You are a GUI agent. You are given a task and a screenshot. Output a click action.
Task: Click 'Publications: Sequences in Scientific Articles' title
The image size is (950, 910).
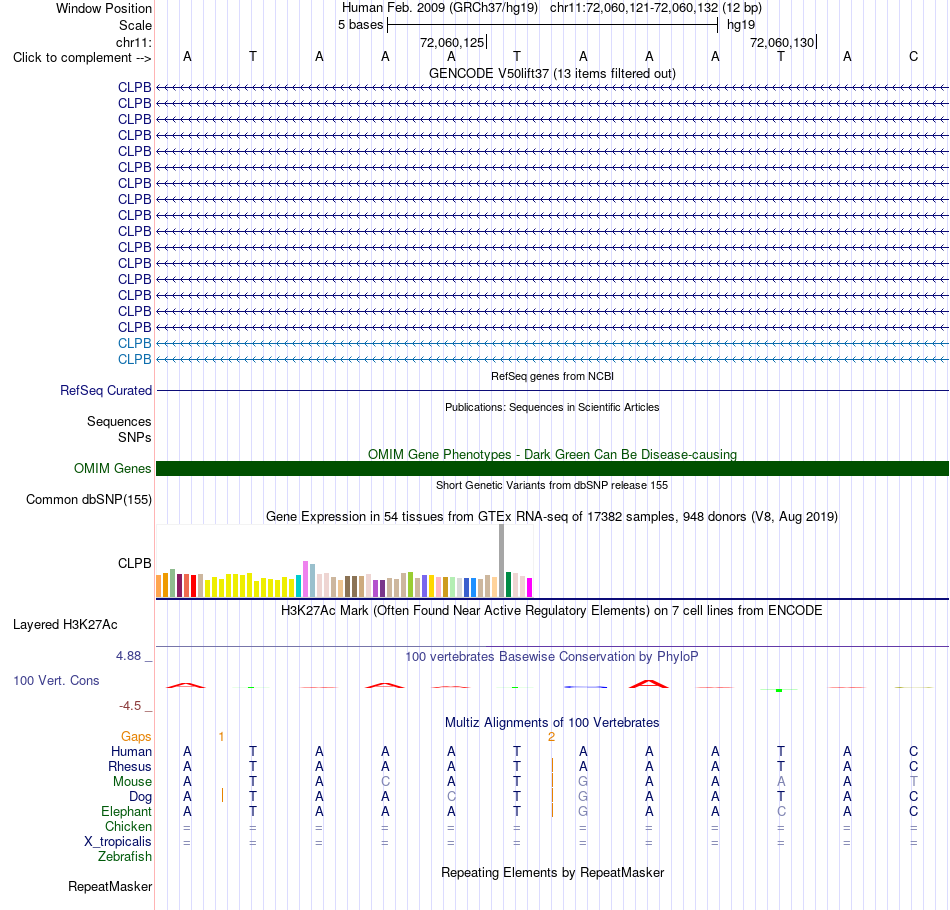552,407
